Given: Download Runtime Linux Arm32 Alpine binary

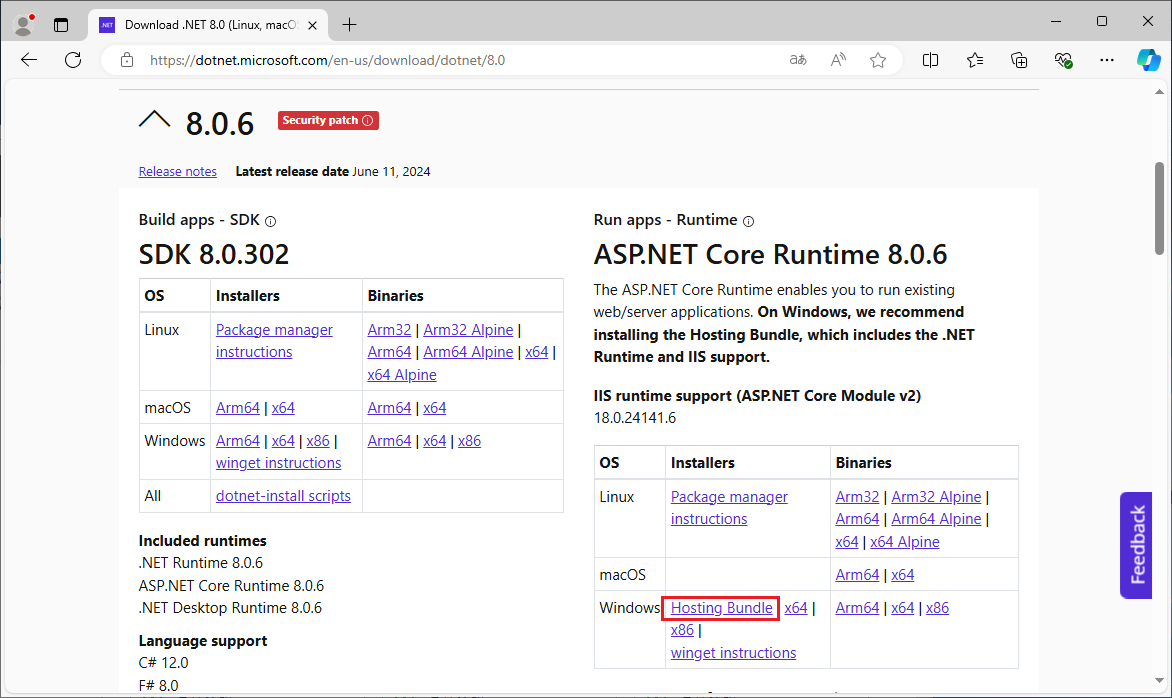Looking at the screenshot, I should pos(937,497).
